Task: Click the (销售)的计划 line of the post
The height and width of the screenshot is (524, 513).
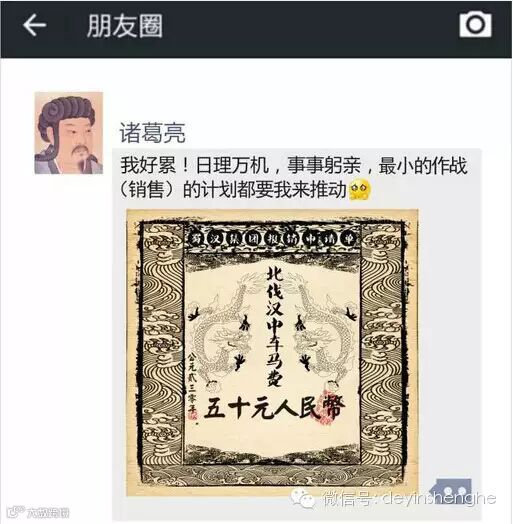Action: click(x=233, y=190)
